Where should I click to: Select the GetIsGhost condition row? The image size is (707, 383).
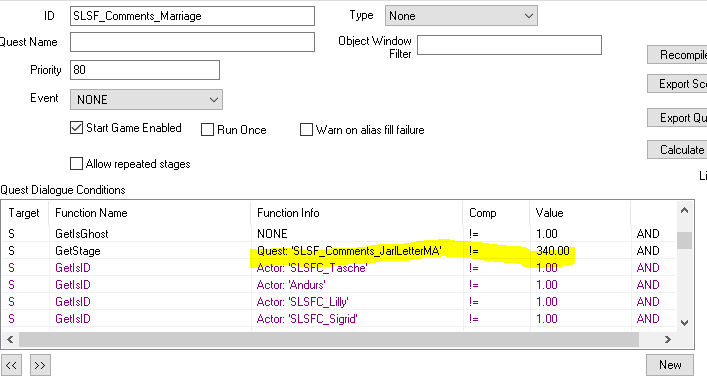pos(338,234)
